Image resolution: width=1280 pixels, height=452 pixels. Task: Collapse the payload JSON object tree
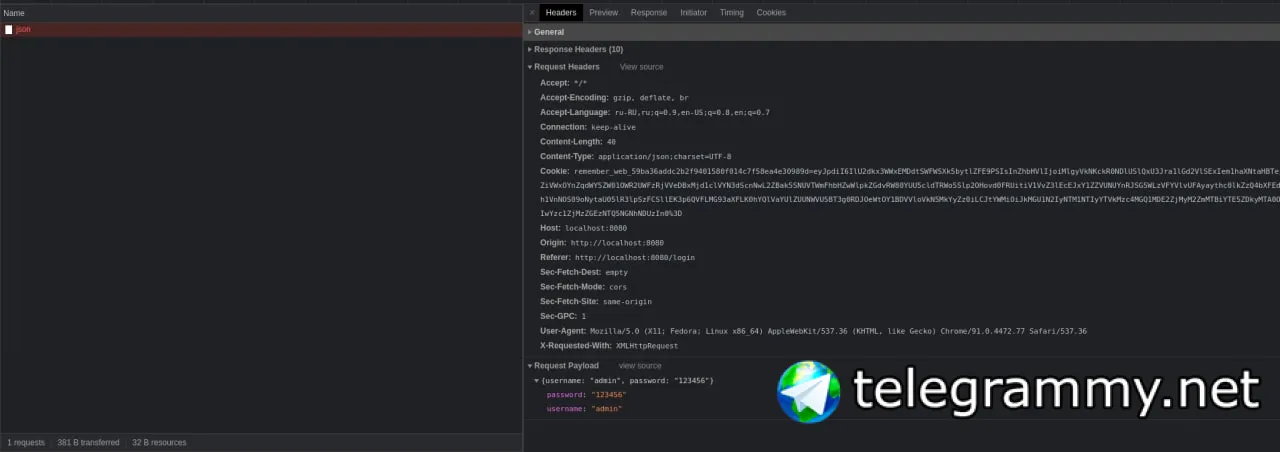coord(537,381)
